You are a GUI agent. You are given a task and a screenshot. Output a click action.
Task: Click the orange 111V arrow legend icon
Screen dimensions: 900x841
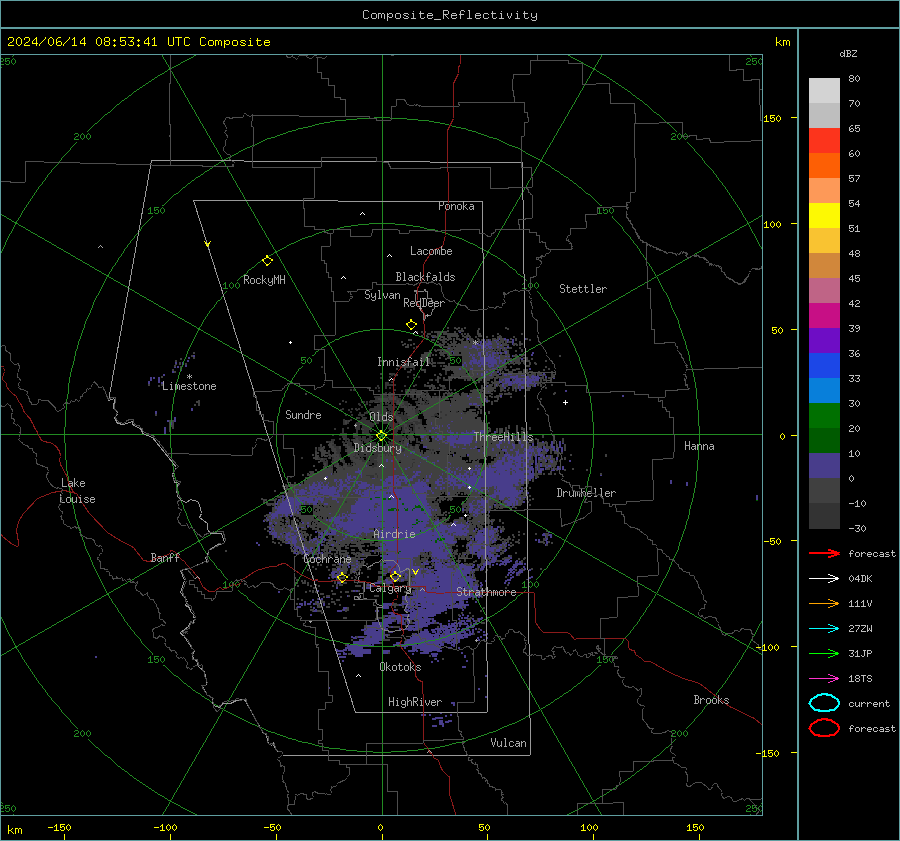click(x=824, y=603)
